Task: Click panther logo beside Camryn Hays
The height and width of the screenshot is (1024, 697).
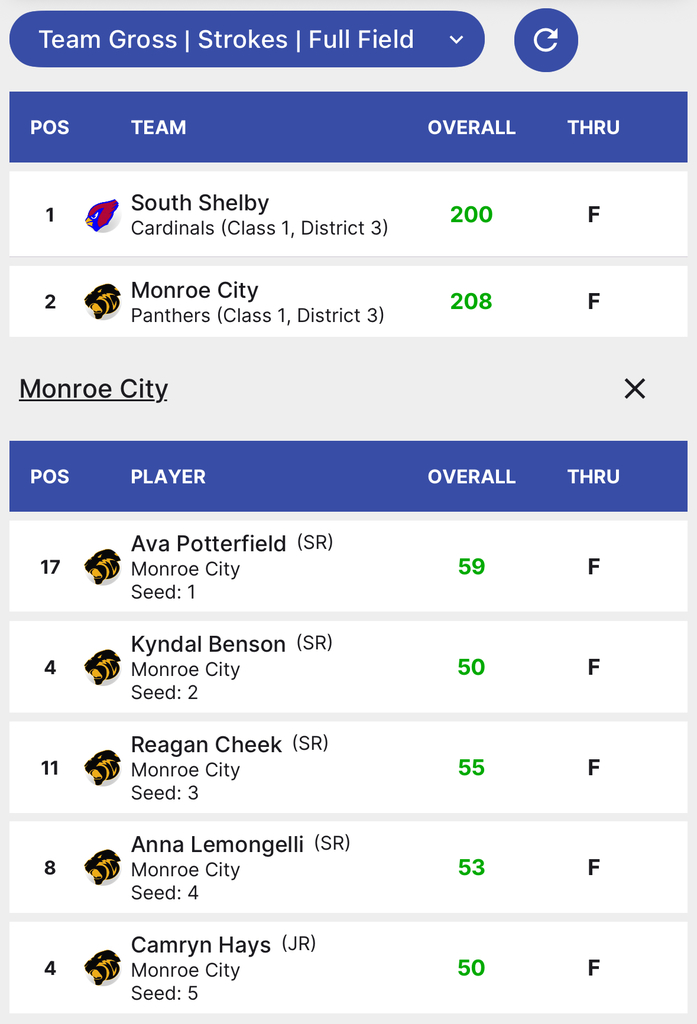Action: [x=102, y=968]
